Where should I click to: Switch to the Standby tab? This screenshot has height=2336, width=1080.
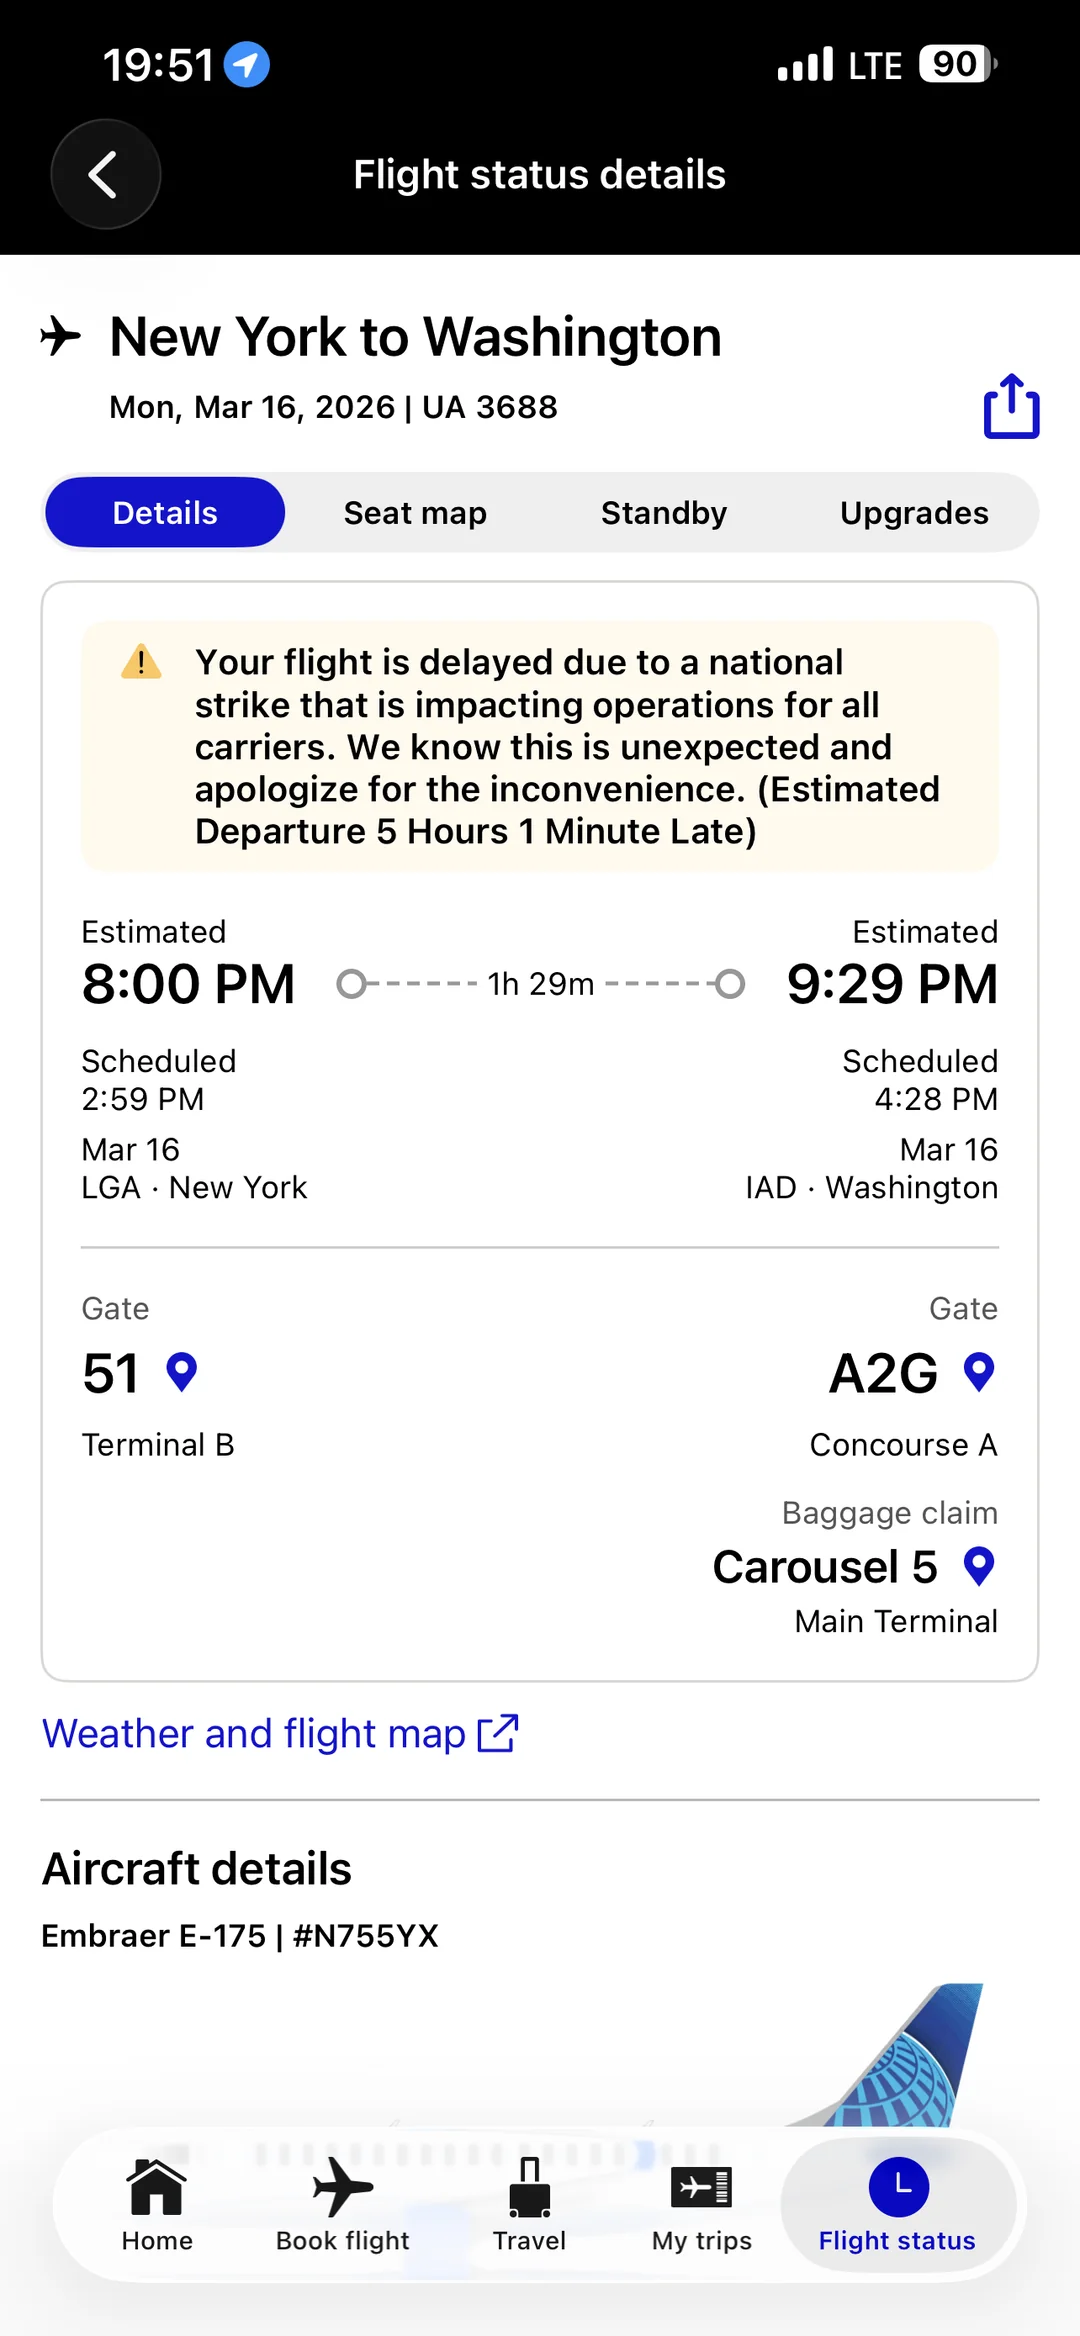point(664,513)
